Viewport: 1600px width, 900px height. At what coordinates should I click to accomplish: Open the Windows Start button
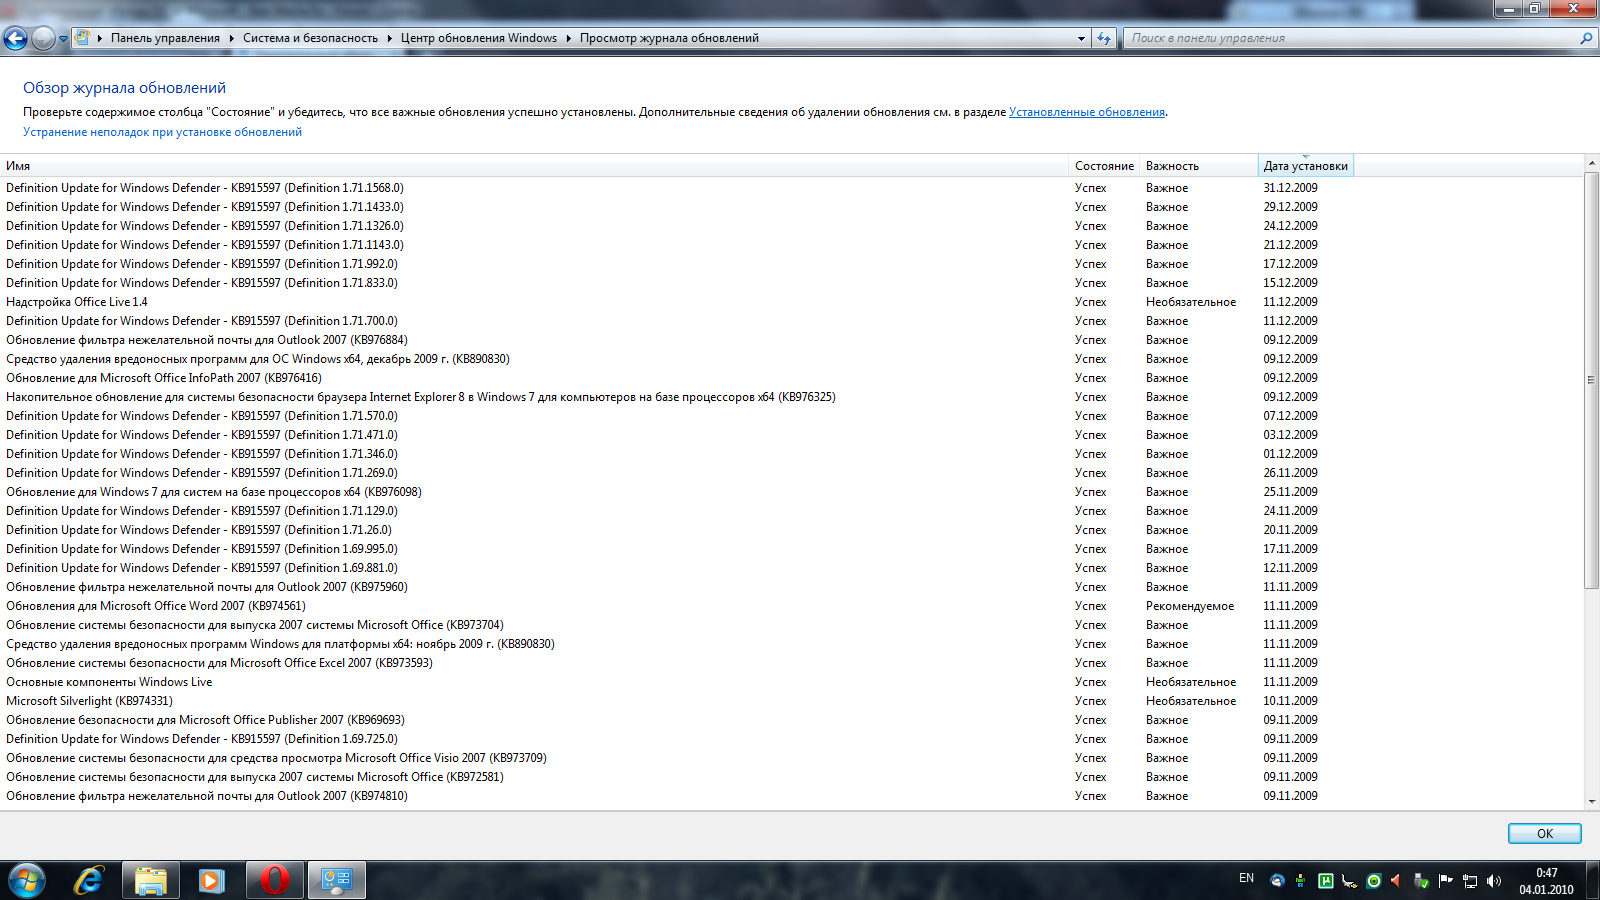[27, 880]
